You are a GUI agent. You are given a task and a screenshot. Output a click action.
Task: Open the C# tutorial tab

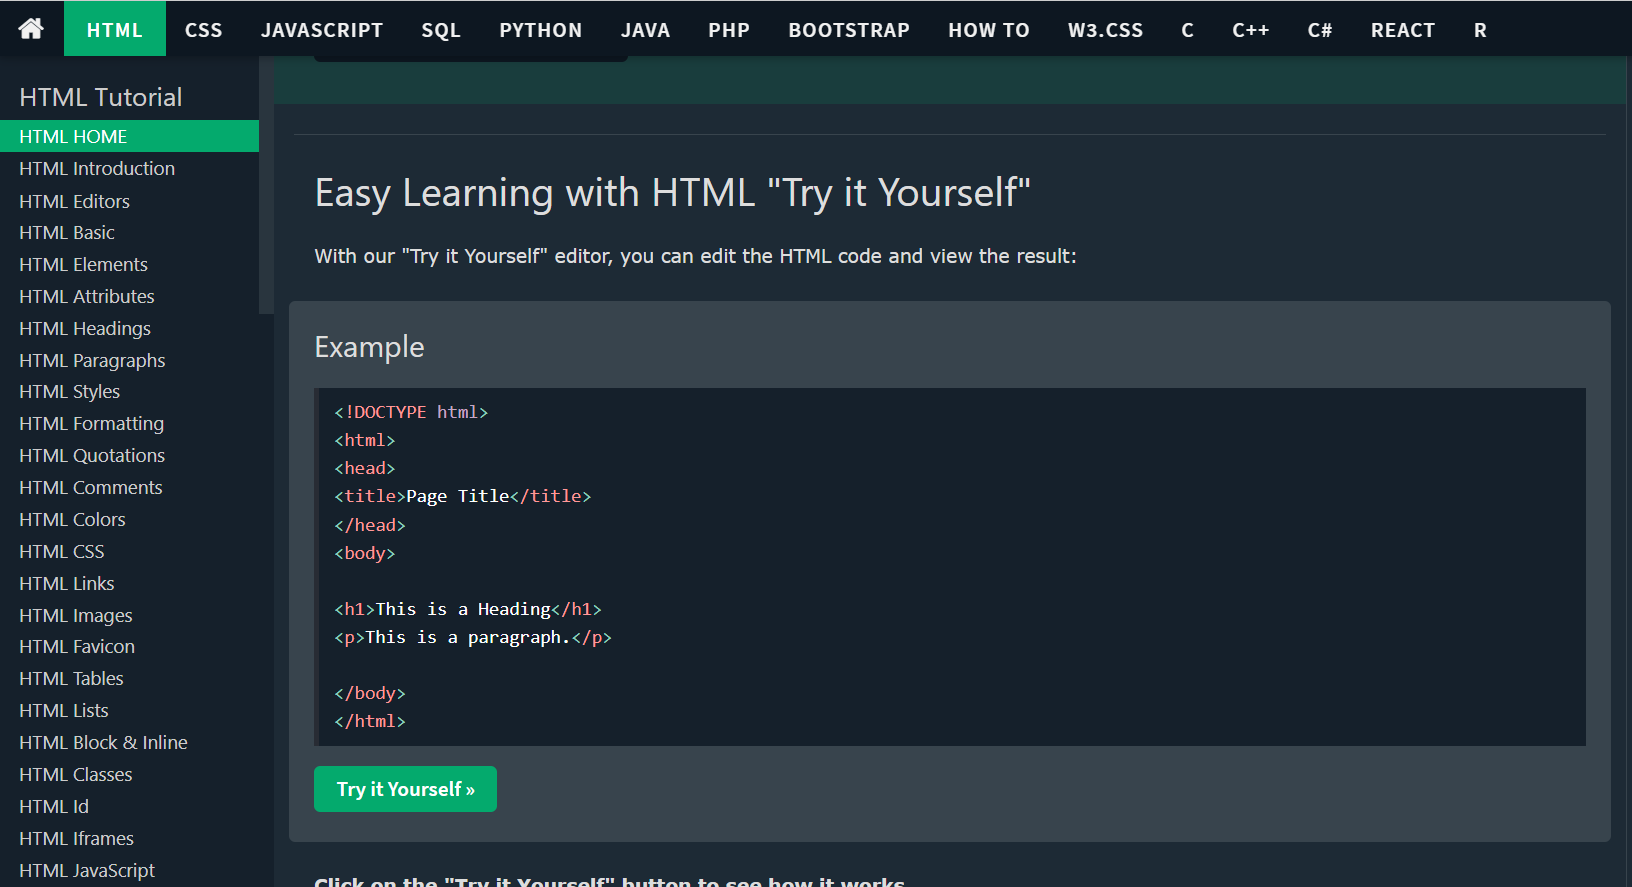point(1320,29)
